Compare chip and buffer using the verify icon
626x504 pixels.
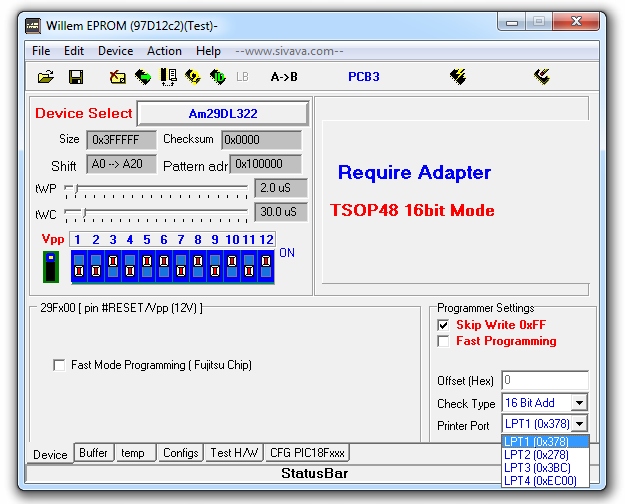point(168,77)
